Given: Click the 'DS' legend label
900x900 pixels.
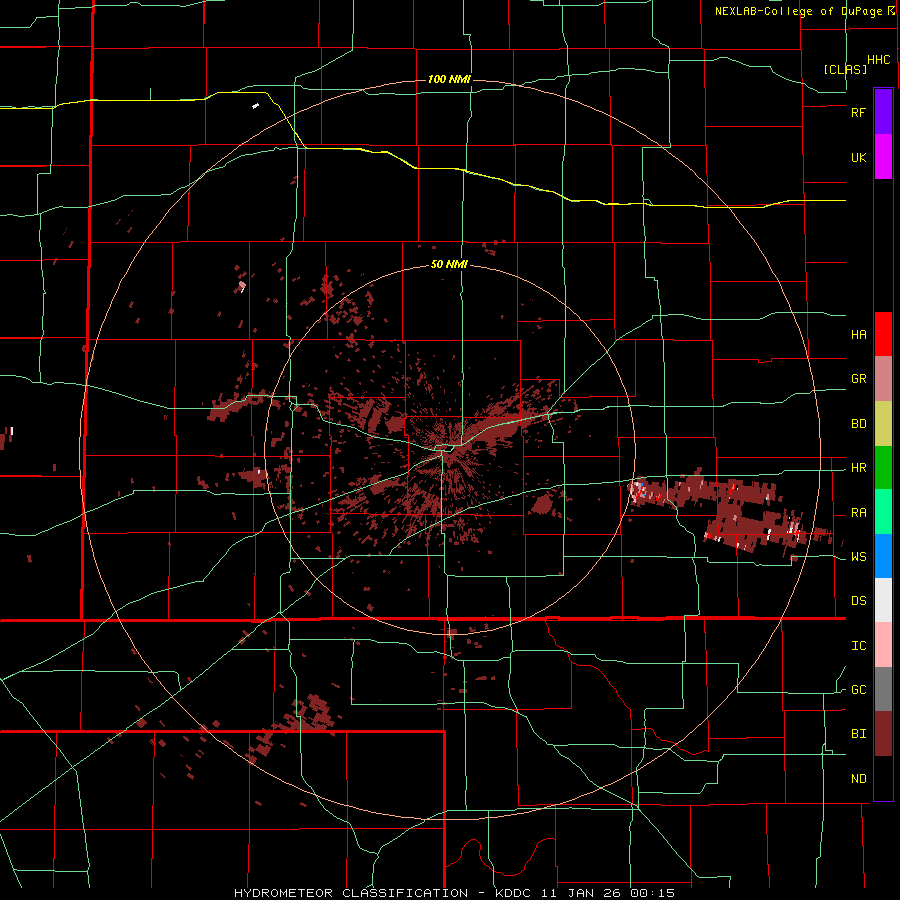Looking at the screenshot, I should (859, 601).
